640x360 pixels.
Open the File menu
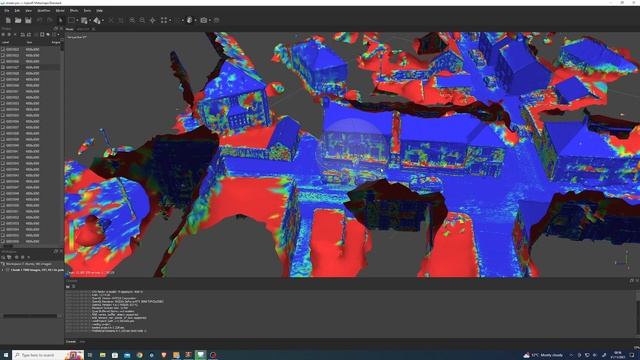point(7,11)
